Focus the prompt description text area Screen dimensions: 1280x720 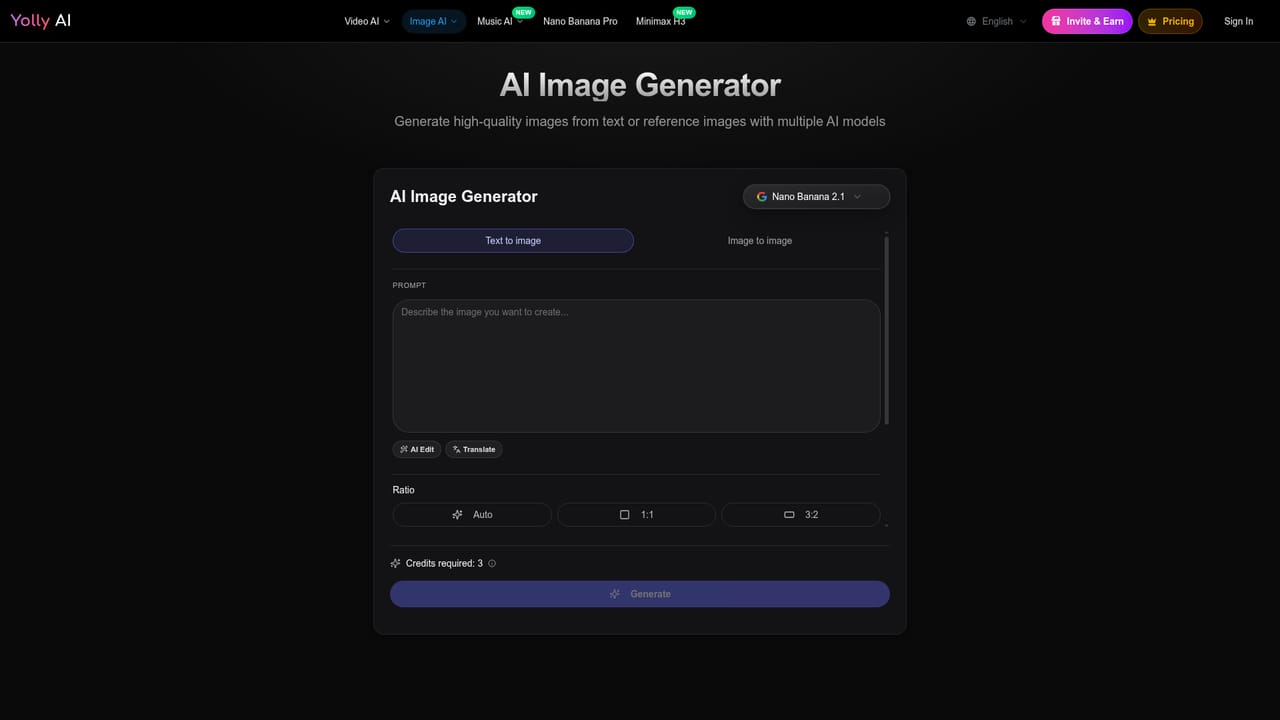636,366
